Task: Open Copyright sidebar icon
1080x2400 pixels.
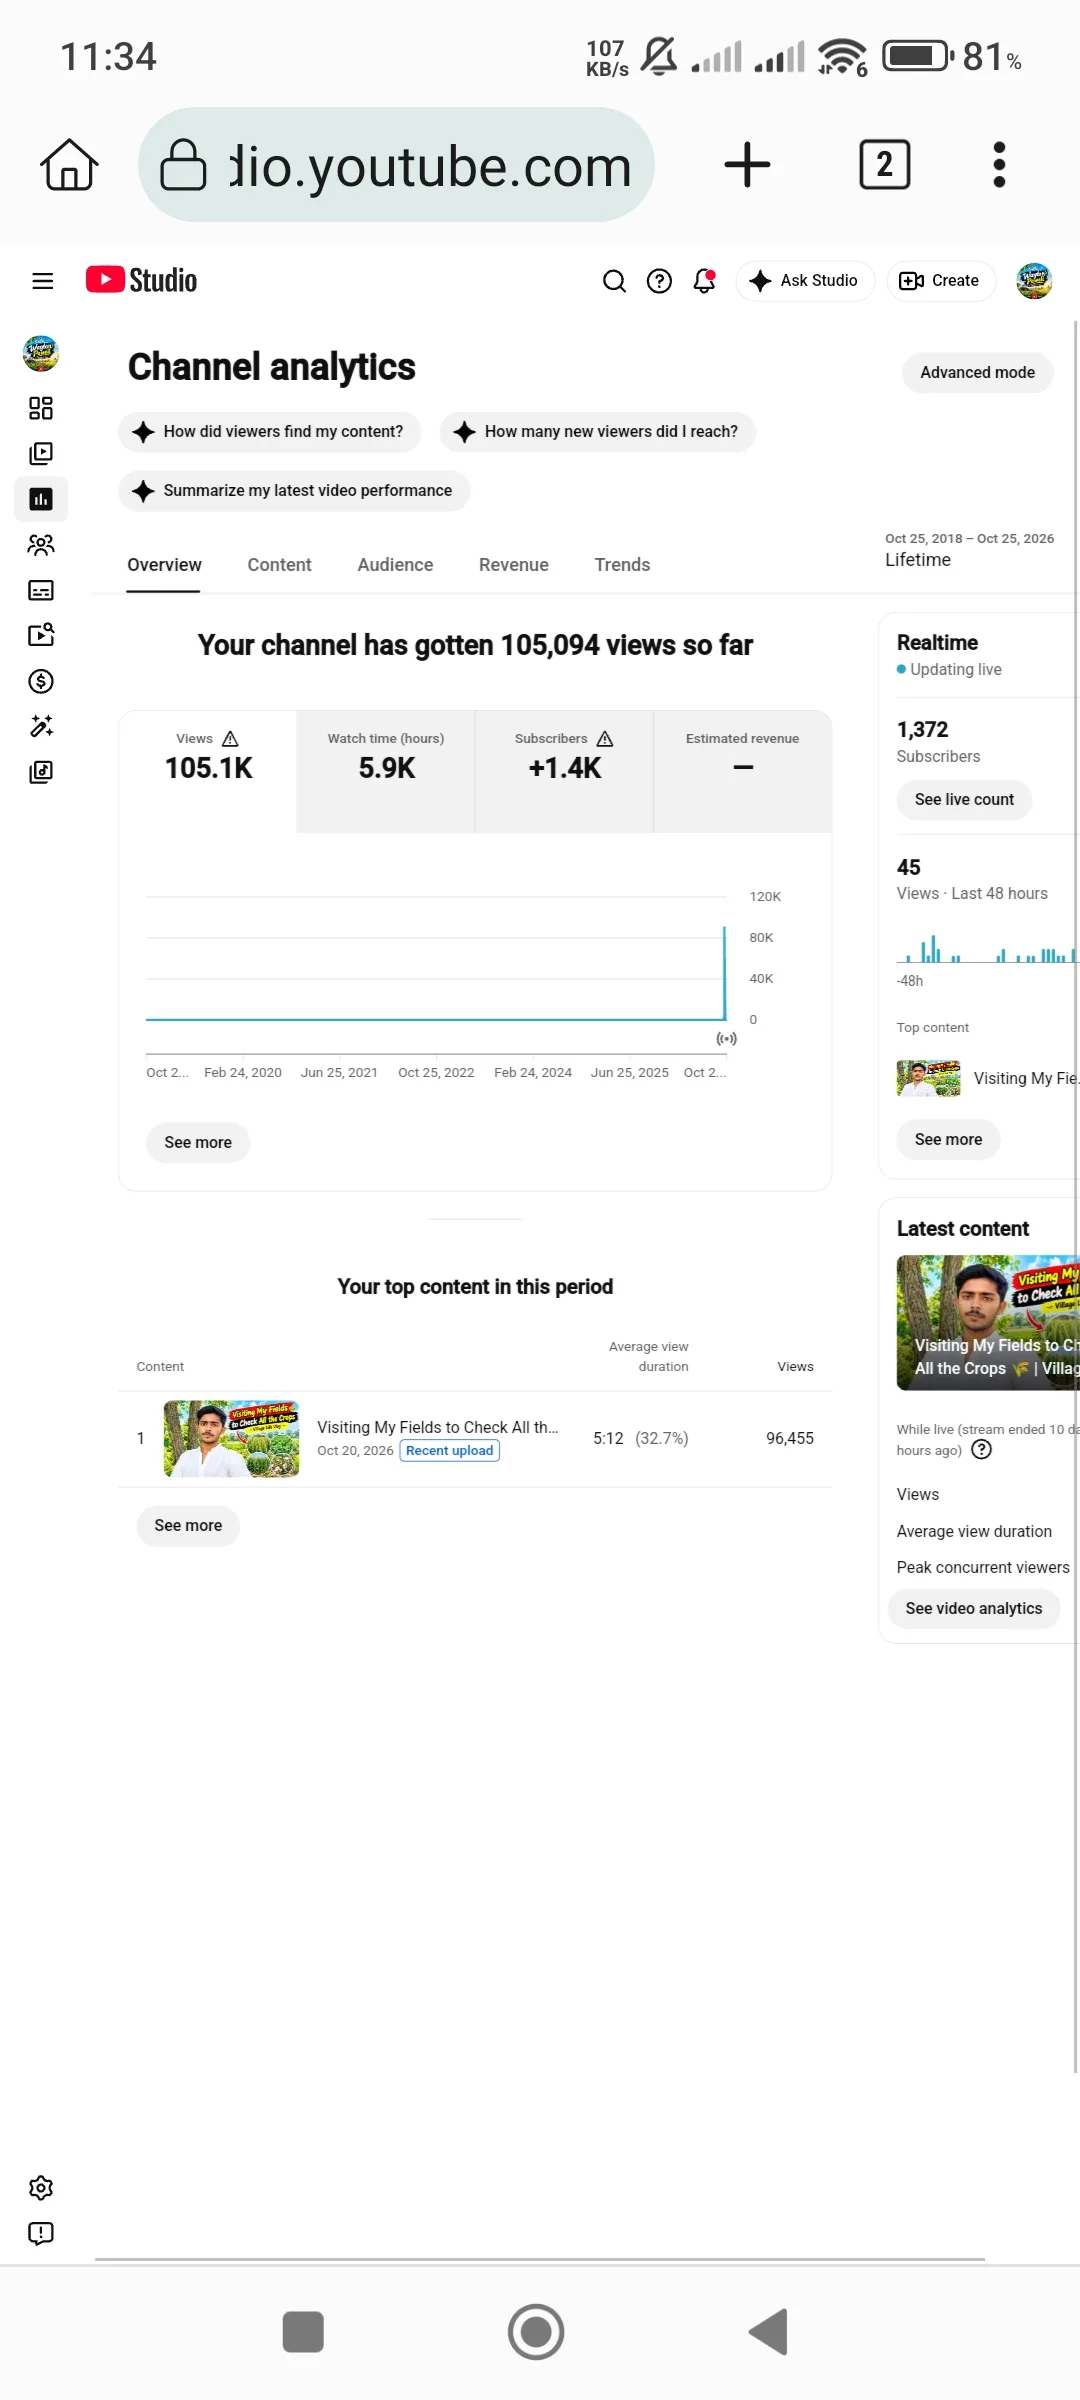Action: 41,635
